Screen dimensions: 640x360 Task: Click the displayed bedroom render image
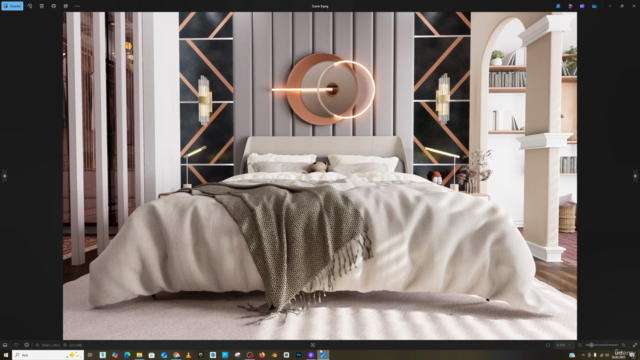tap(320, 176)
